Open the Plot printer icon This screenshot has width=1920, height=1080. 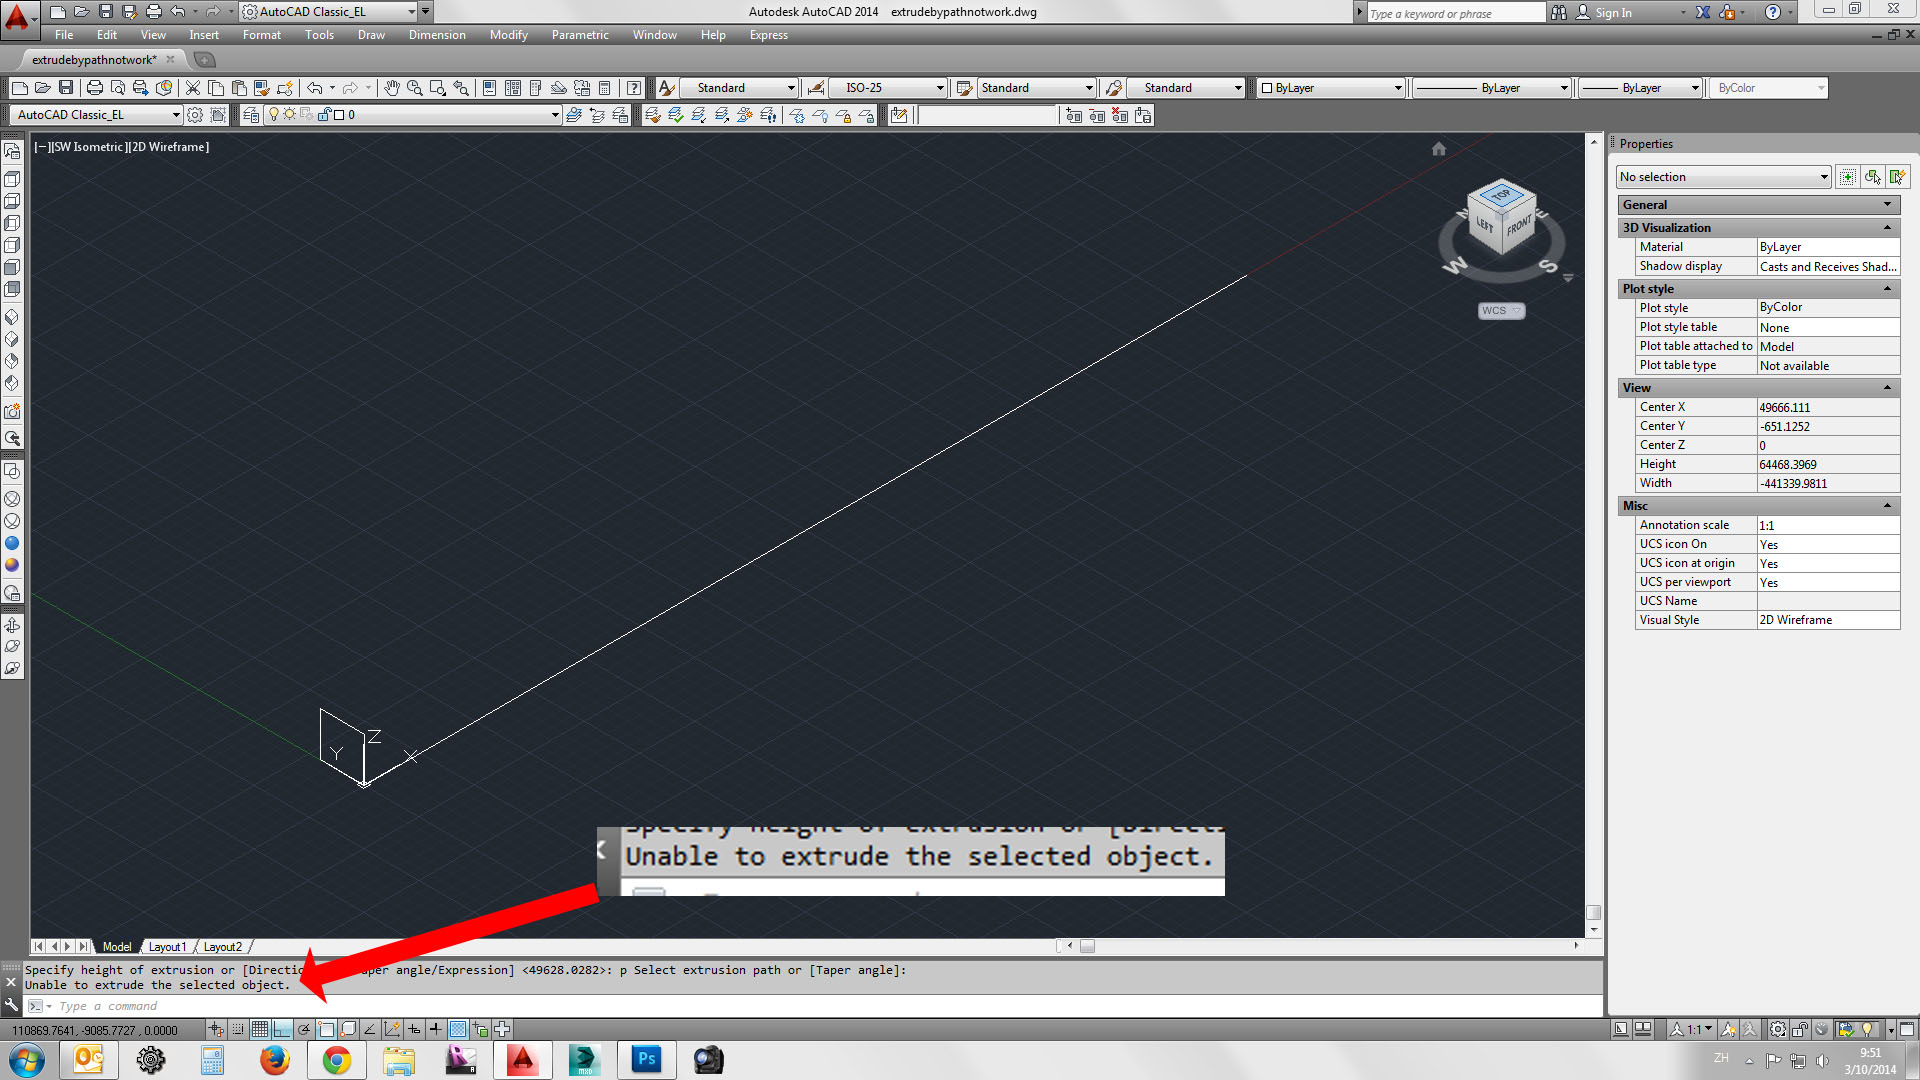pyautogui.click(x=94, y=88)
